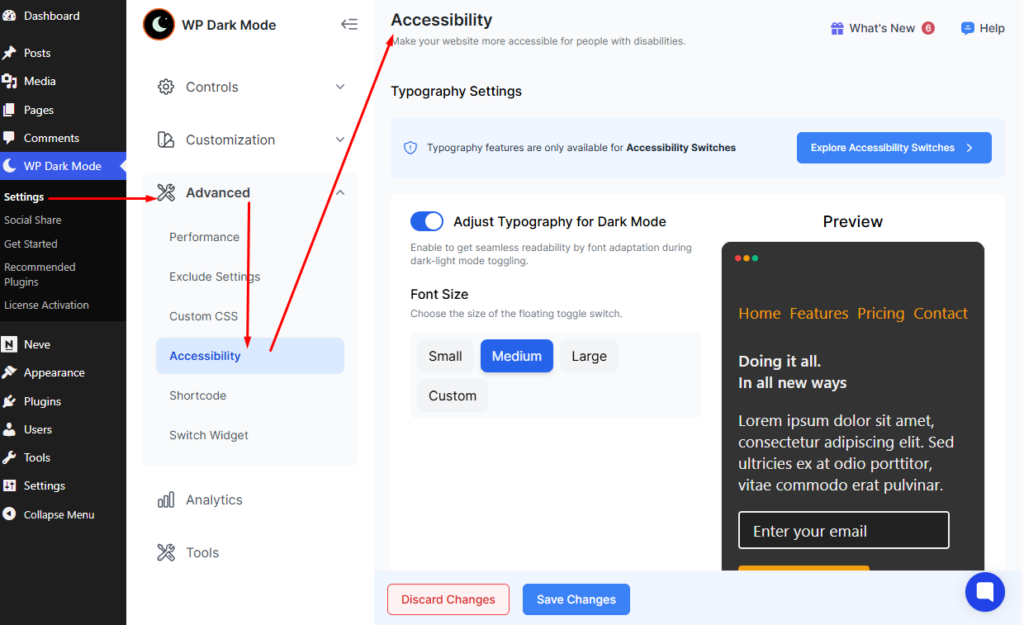Click the What's New gift icon

click(x=837, y=28)
